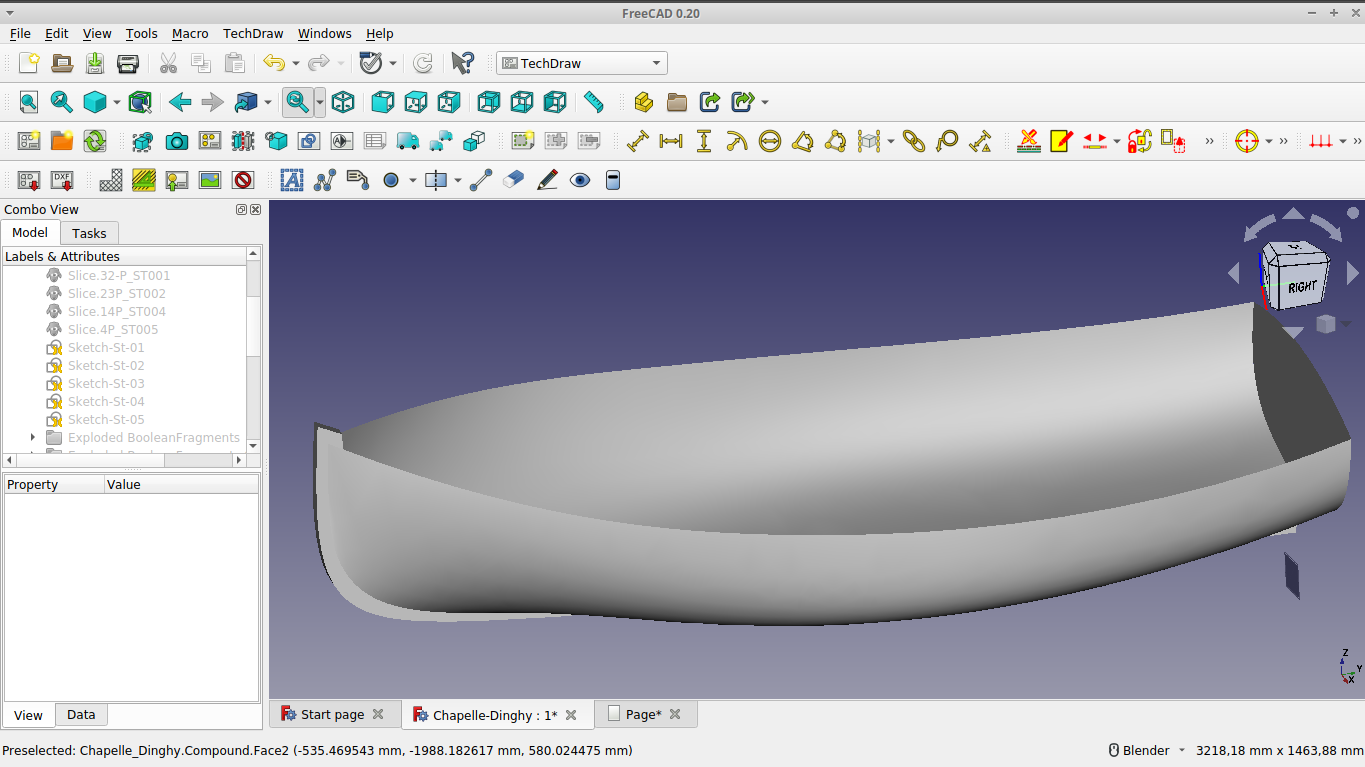Insert a Horizontal Dimension
Screen dimensions: 1365x767
(671, 141)
